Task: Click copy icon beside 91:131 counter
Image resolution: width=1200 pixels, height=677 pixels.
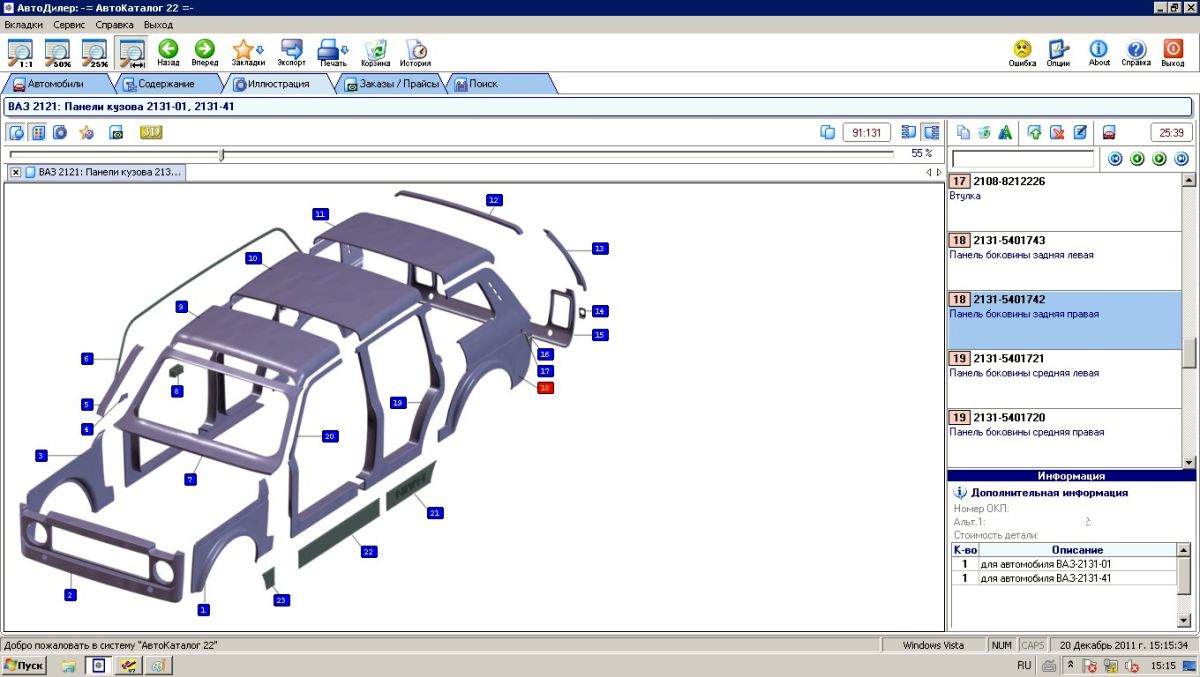Action: (827, 132)
